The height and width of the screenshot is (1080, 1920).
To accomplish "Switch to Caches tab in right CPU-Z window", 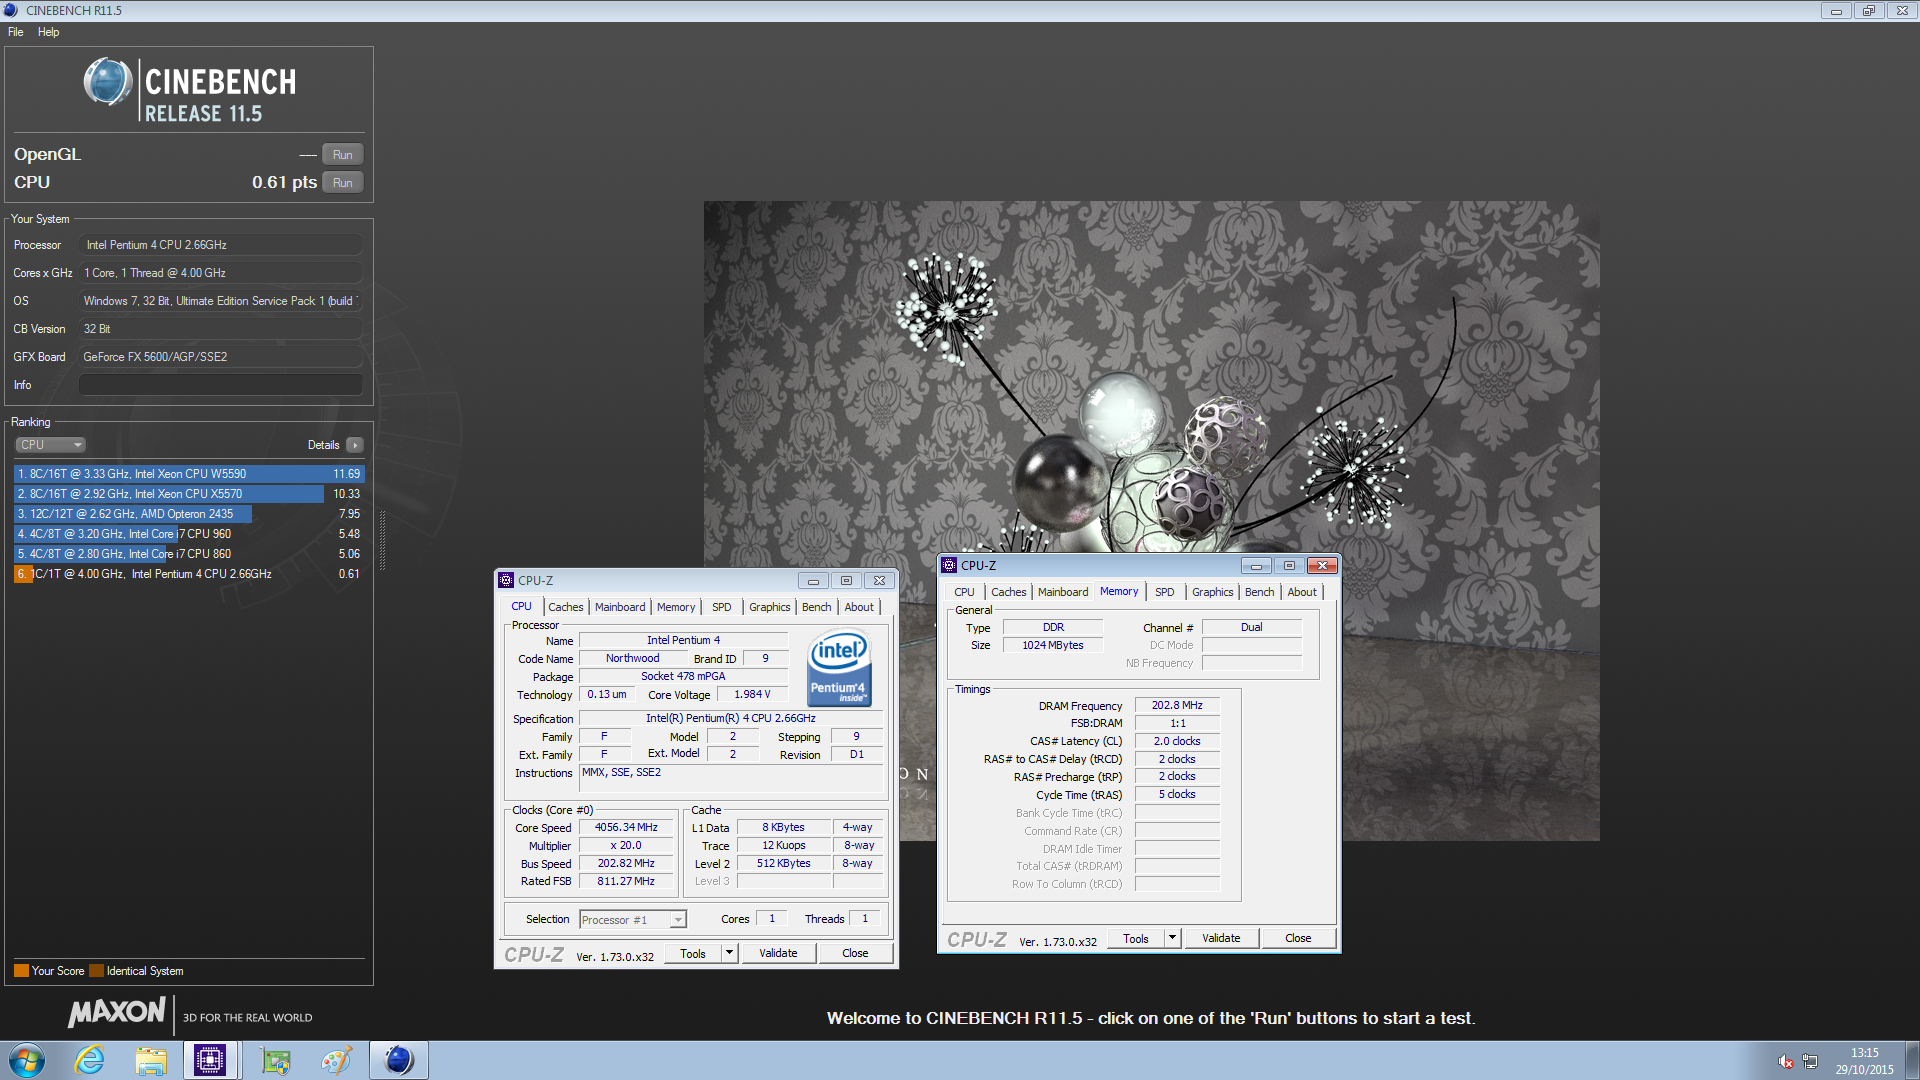I will (x=1008, y=592).
